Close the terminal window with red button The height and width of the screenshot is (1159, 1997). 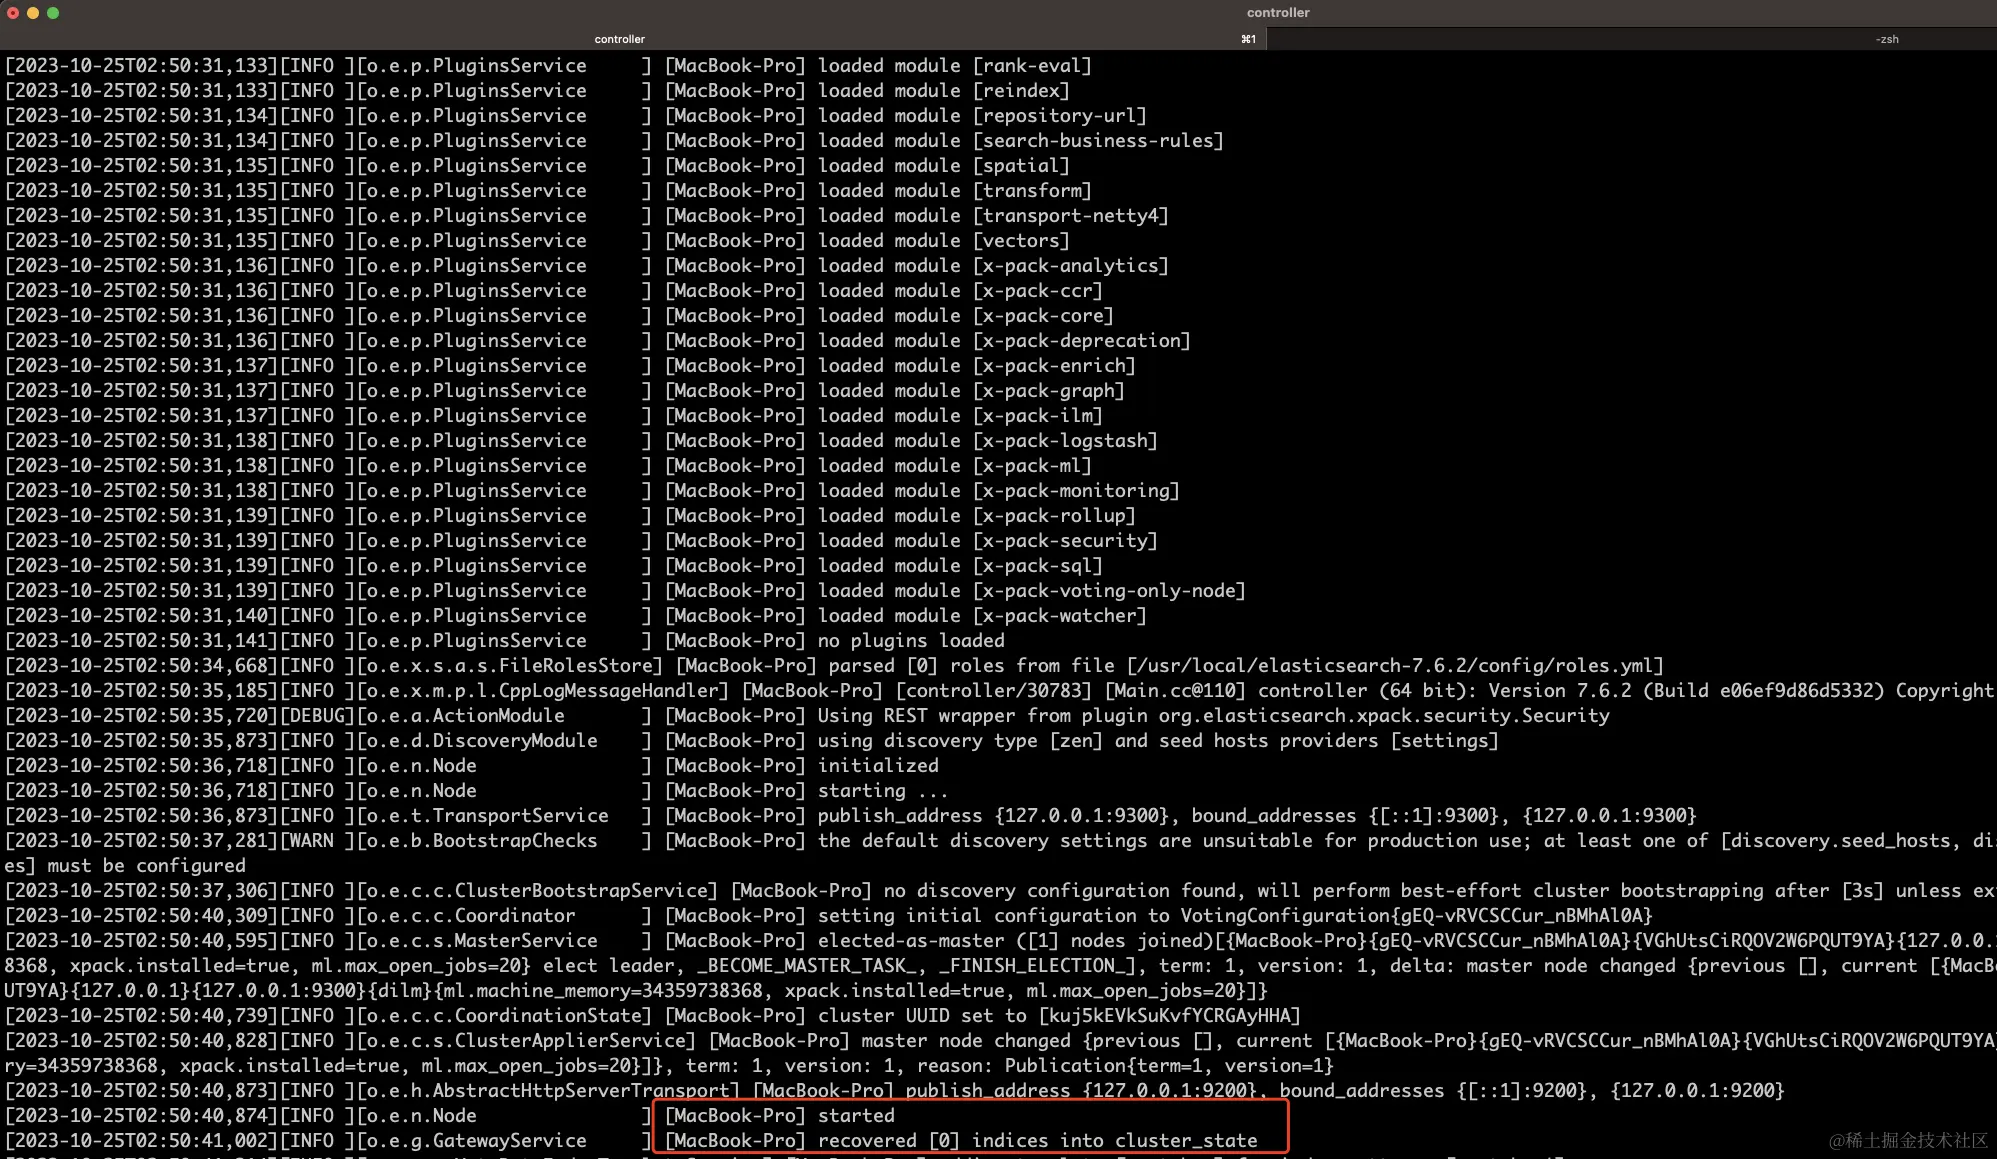13,13
